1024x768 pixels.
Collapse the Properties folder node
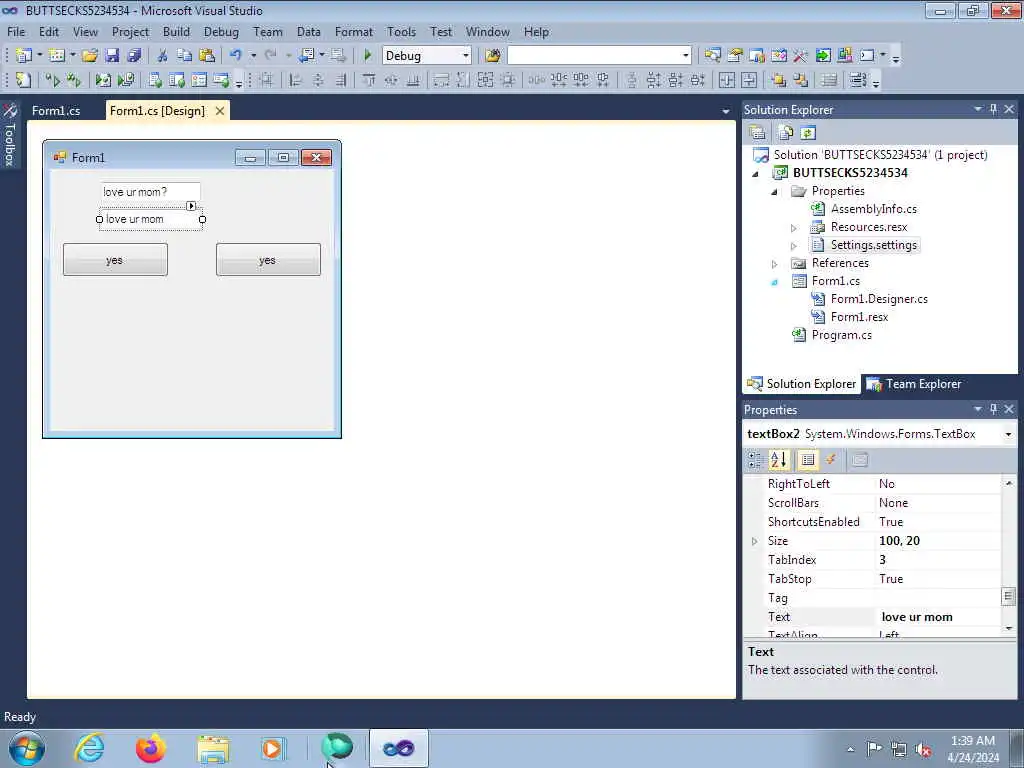pyautogui.click(x=775, y=192)
